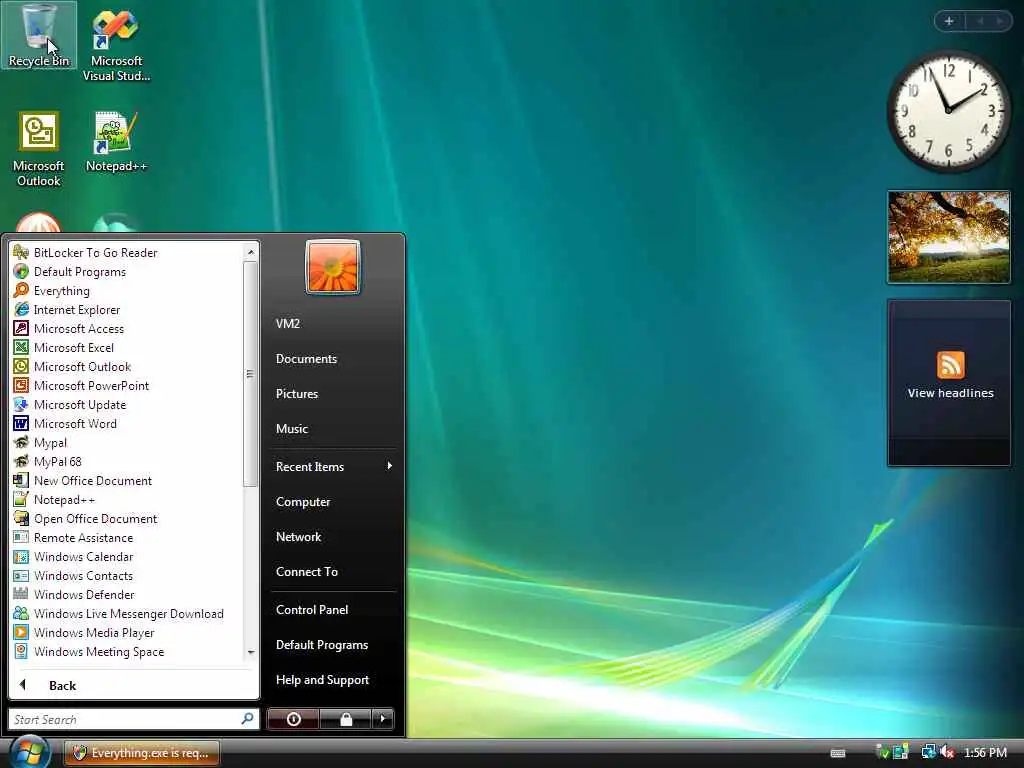The height and width of the screenshot is (768, 1024).
Task: Click the MyPal 68 browser icon
Action: pos(21,461)
